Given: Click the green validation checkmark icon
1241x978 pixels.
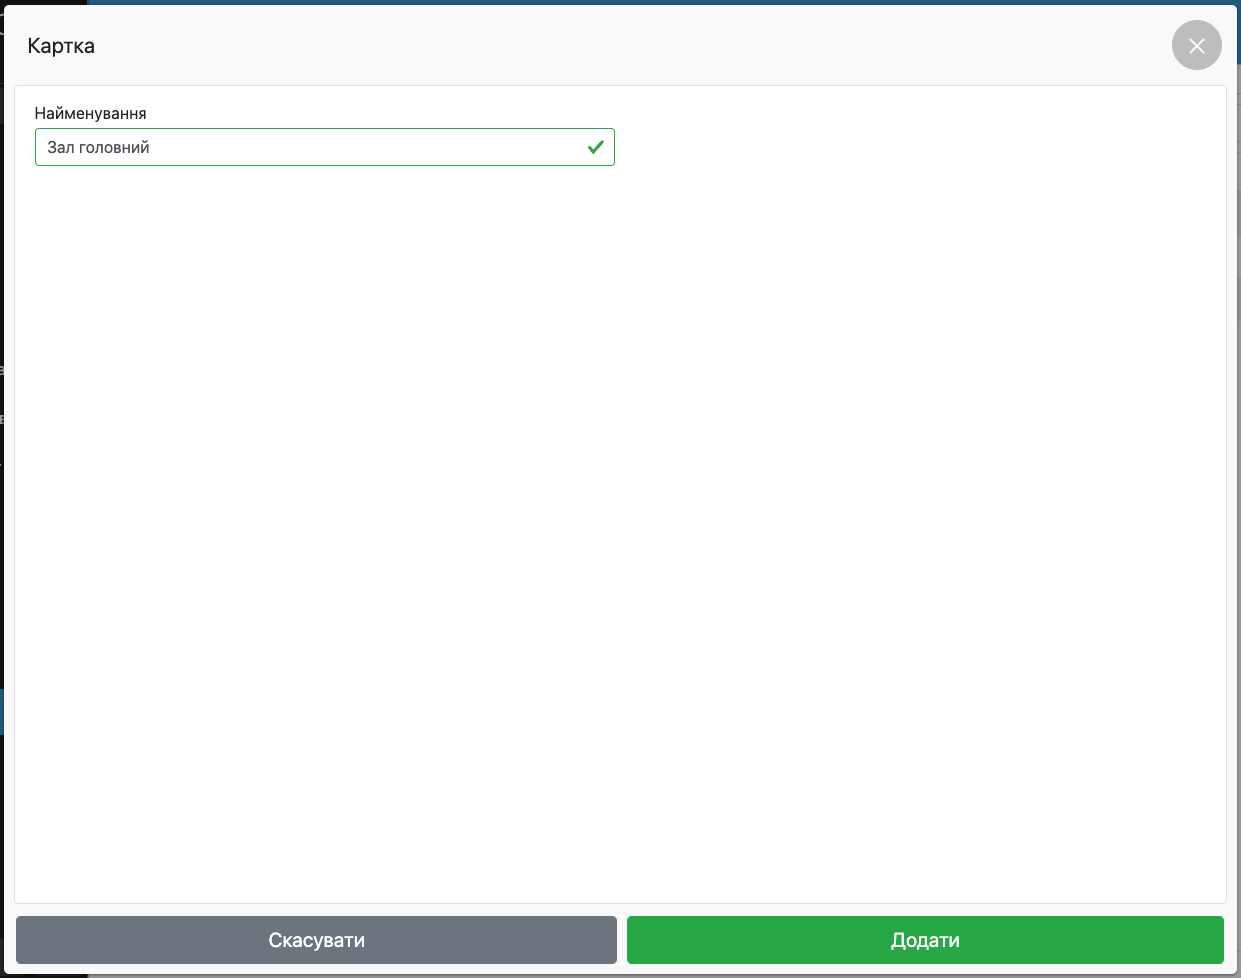Looking at the screenshot, I should [596, 147].
